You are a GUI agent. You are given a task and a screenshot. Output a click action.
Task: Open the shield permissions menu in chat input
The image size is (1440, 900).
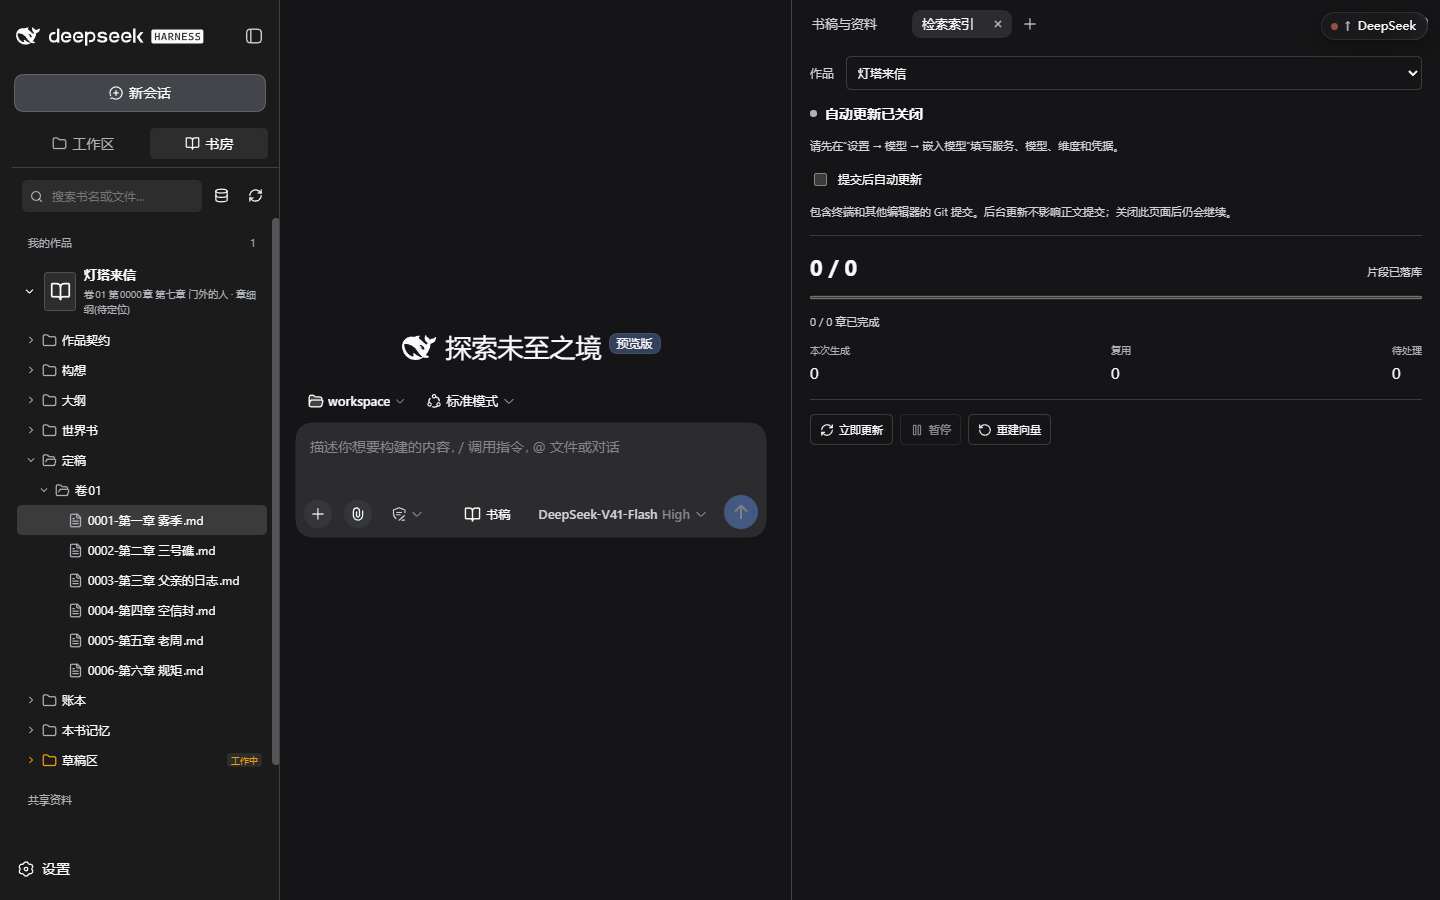pos(407,514)
